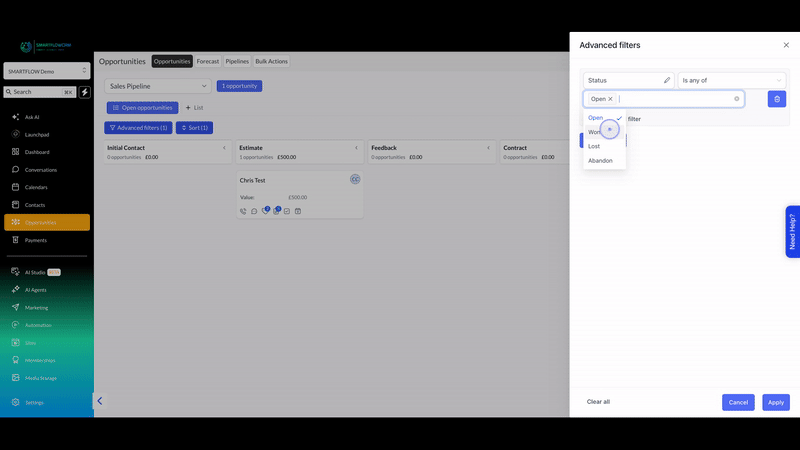Delete the filter with the trash button

[x=777, y=99]
